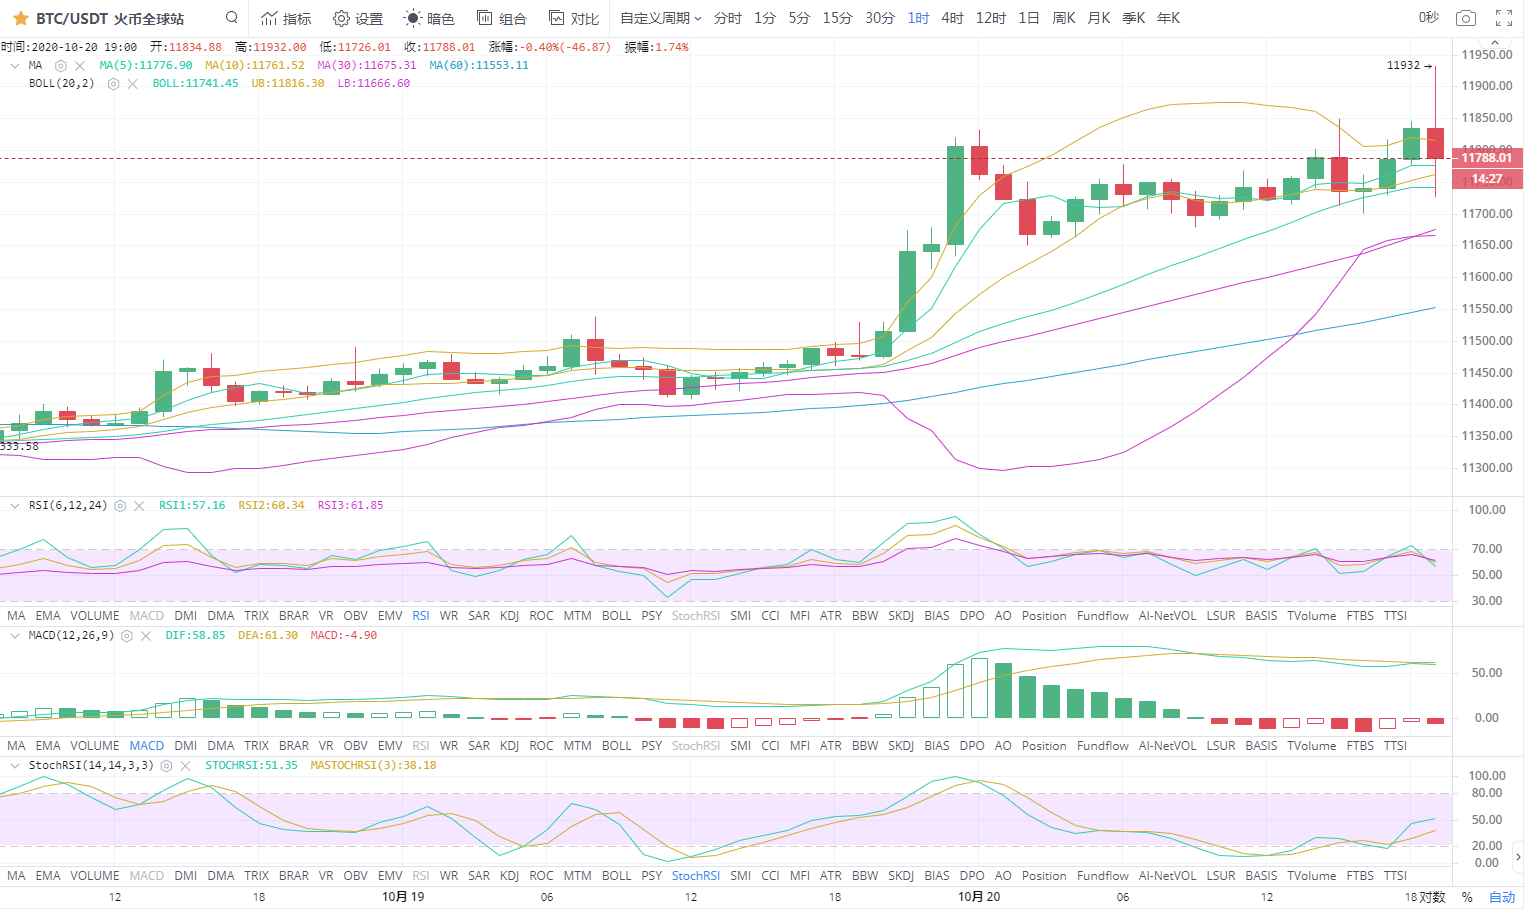Switch to the 1分 timeframe
The height and width of the screenshot is (914, 1524).
pos(765,18)
